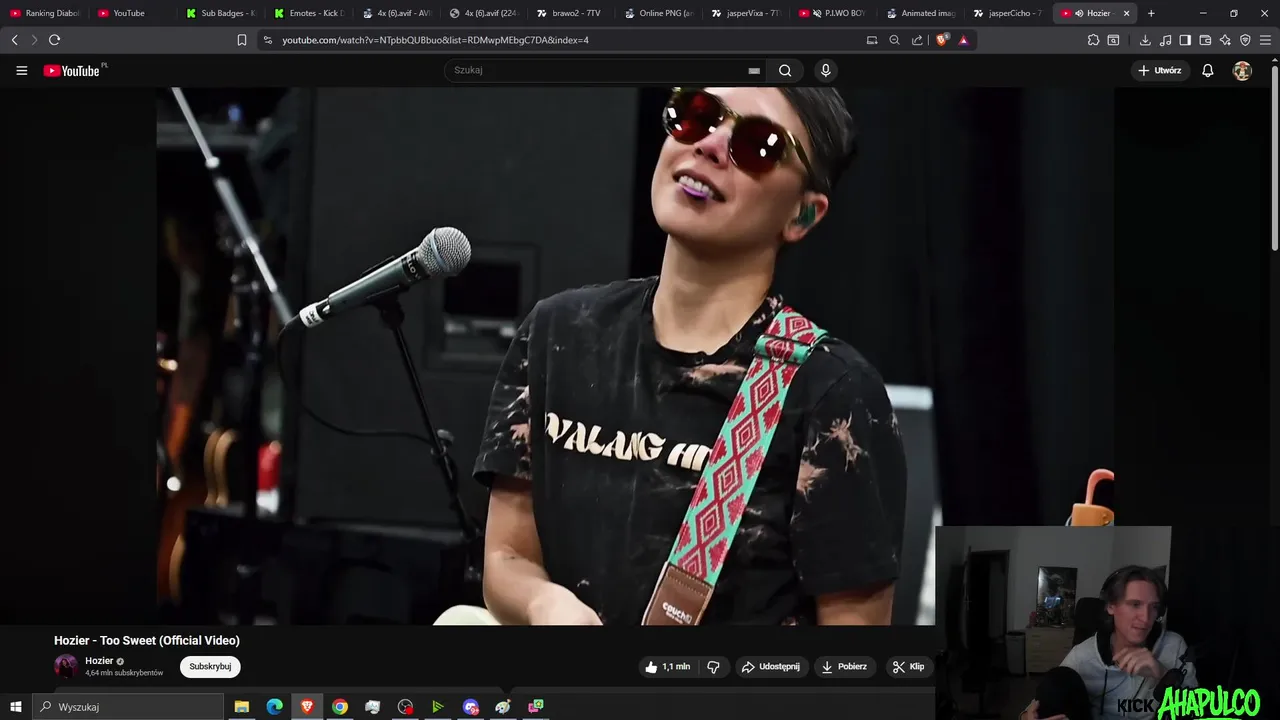Screen dimensions: 1280x720
Task: Open the media control music note icon
Action: tap(1165, 40)
